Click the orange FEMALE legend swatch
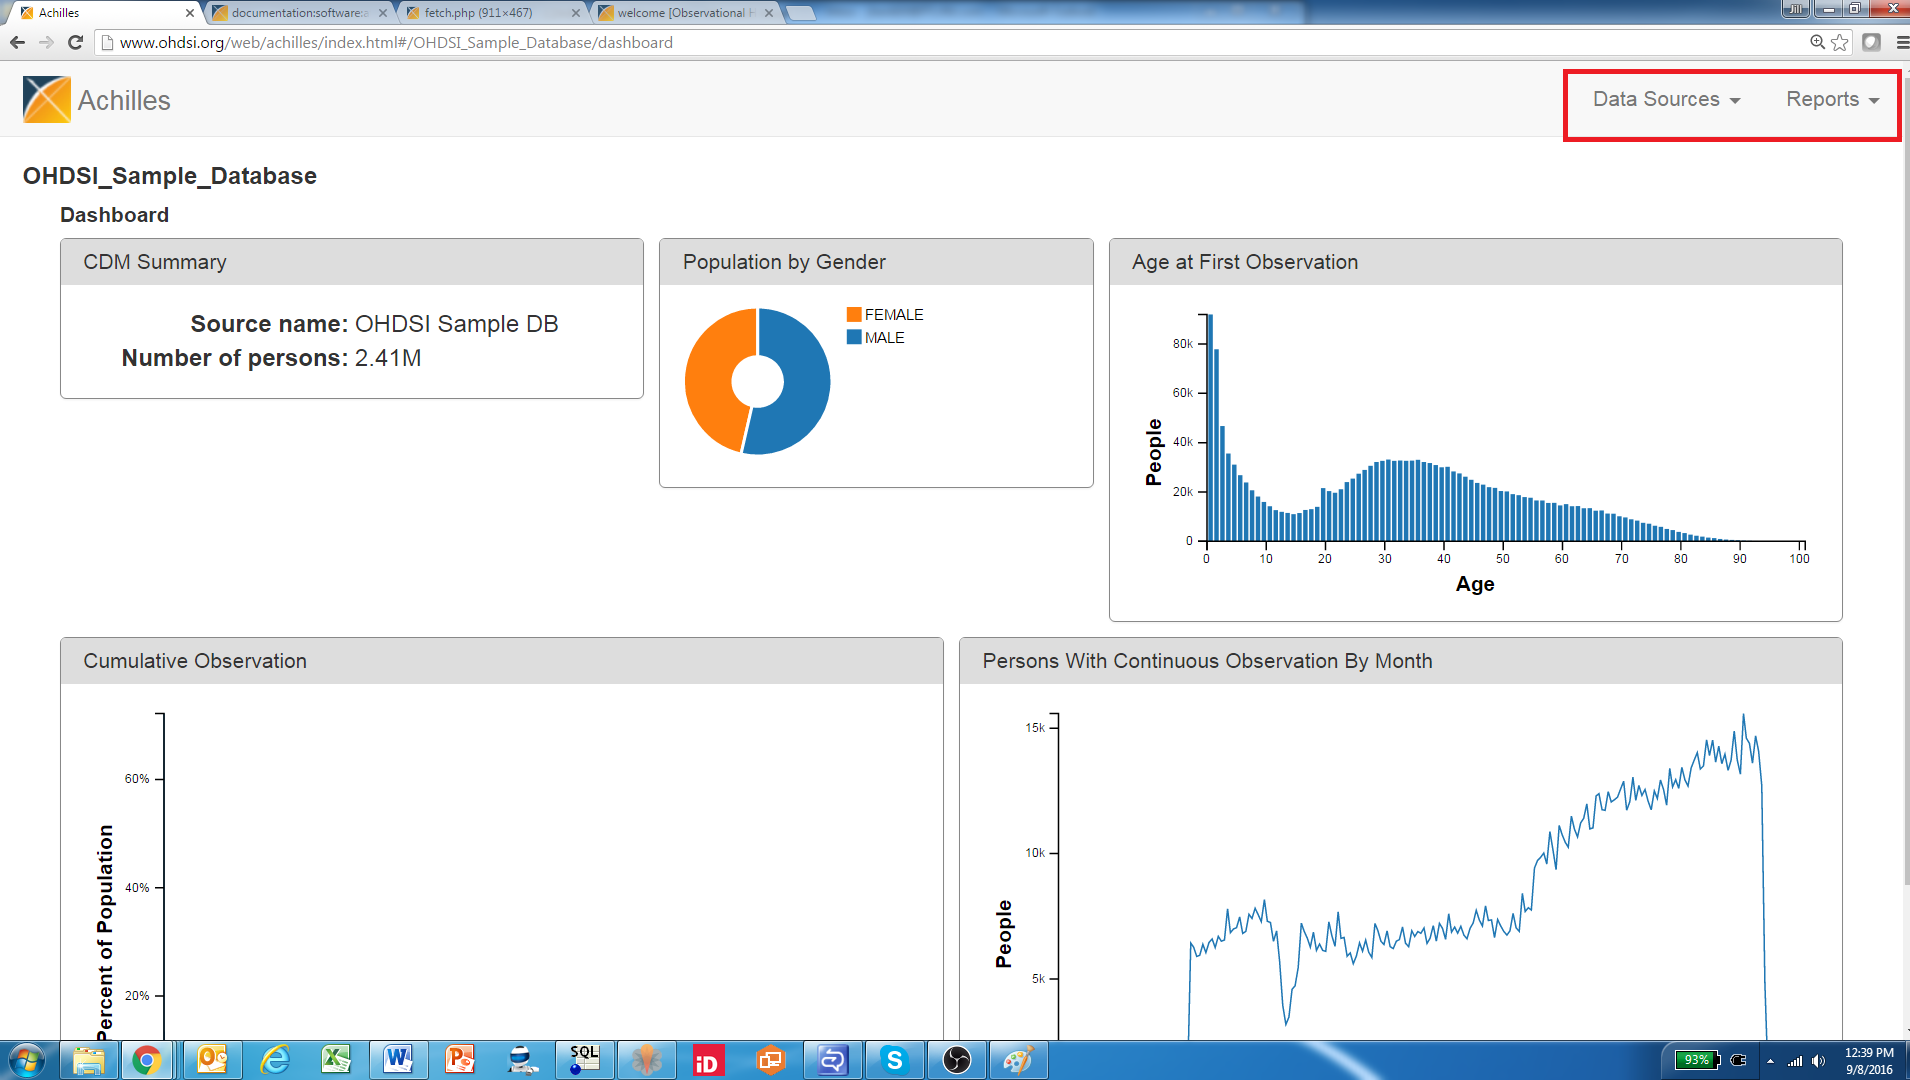This screenshot has height=1080, width=1910. pyautogui.click(x=854, y=314)
